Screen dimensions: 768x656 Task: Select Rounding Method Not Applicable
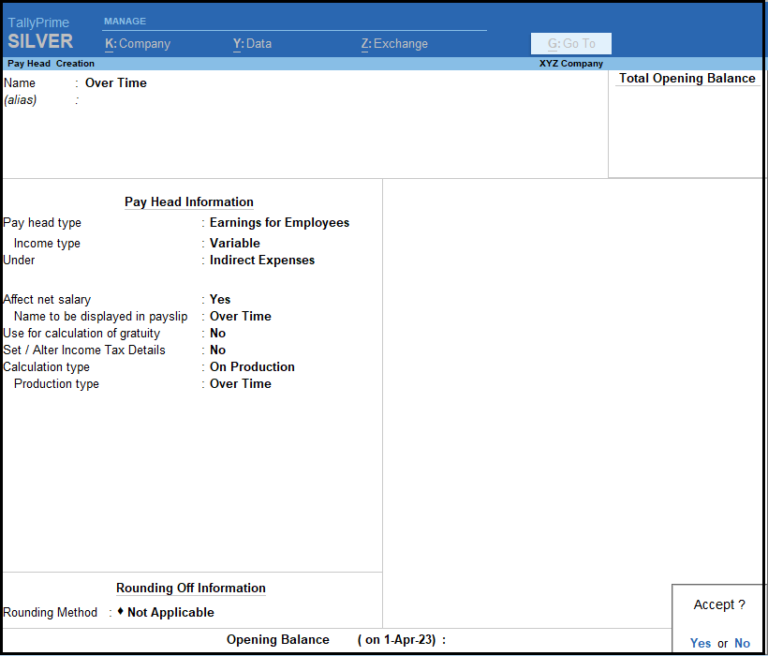(x=170, y=612)
